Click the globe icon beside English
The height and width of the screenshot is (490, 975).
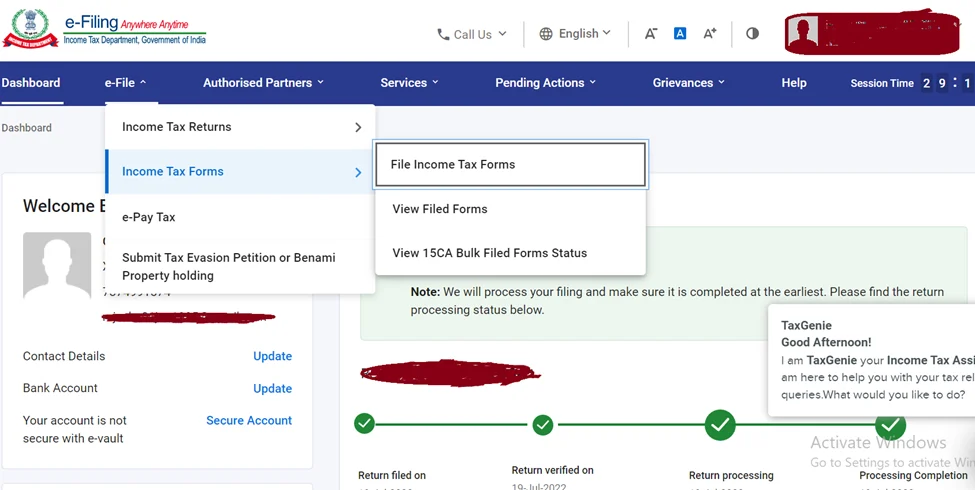point(546,34)
